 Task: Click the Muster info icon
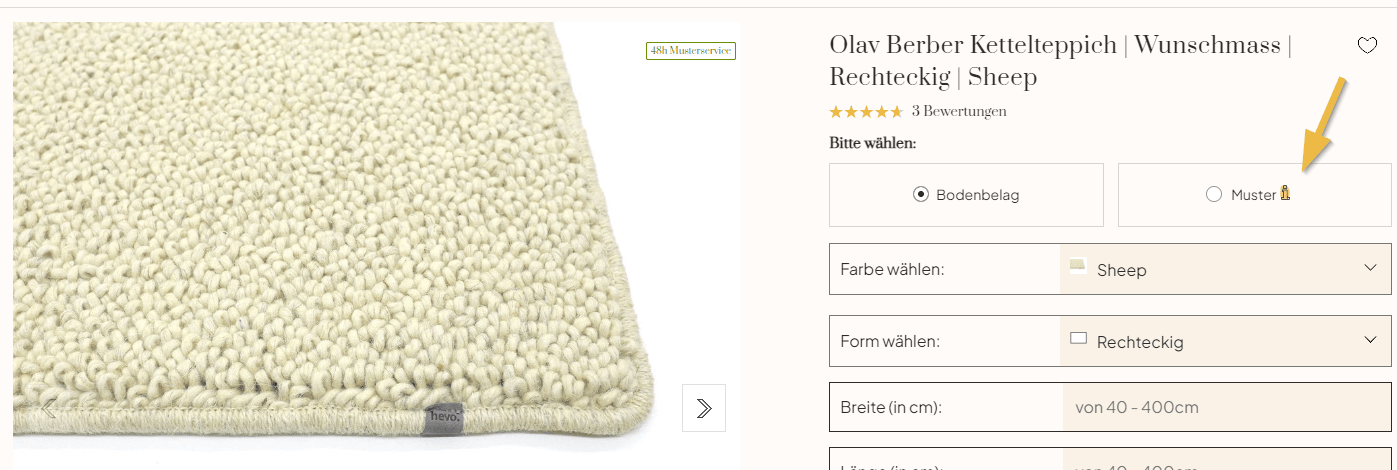[x=1286, y=194]
